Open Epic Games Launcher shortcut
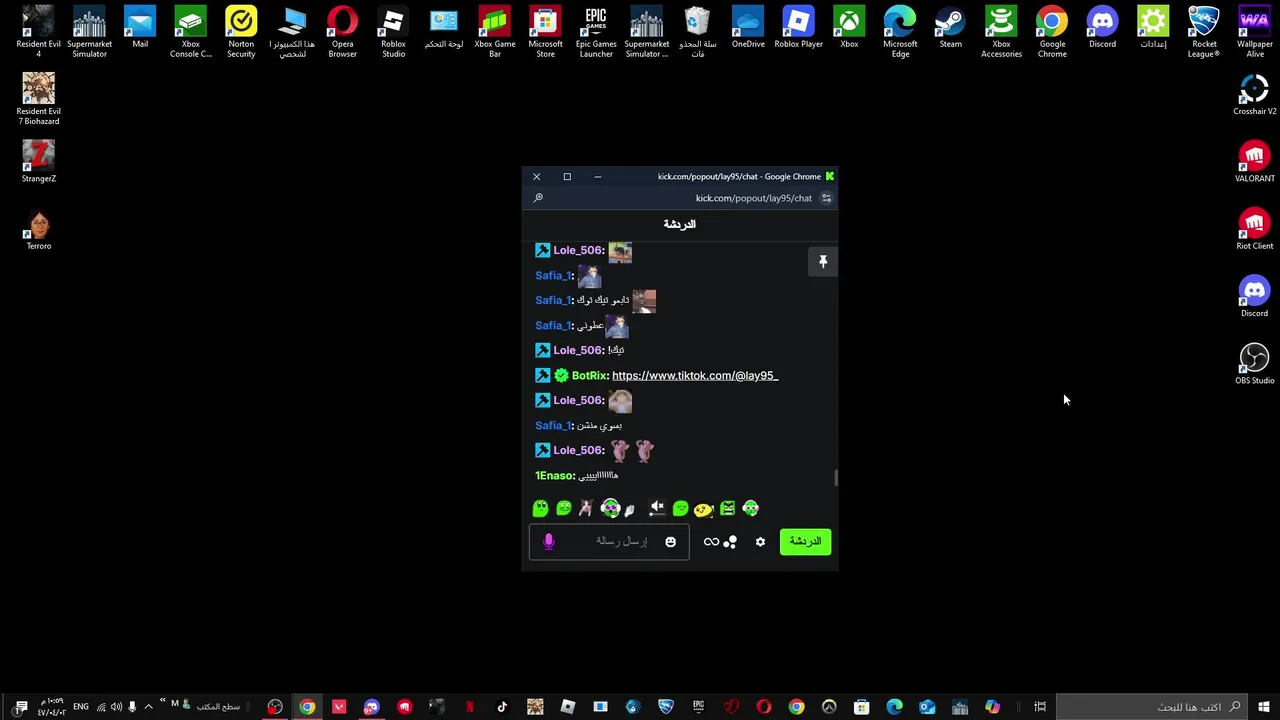The height and width of the screenshot is (720, 1280). (x=596, y=32)
